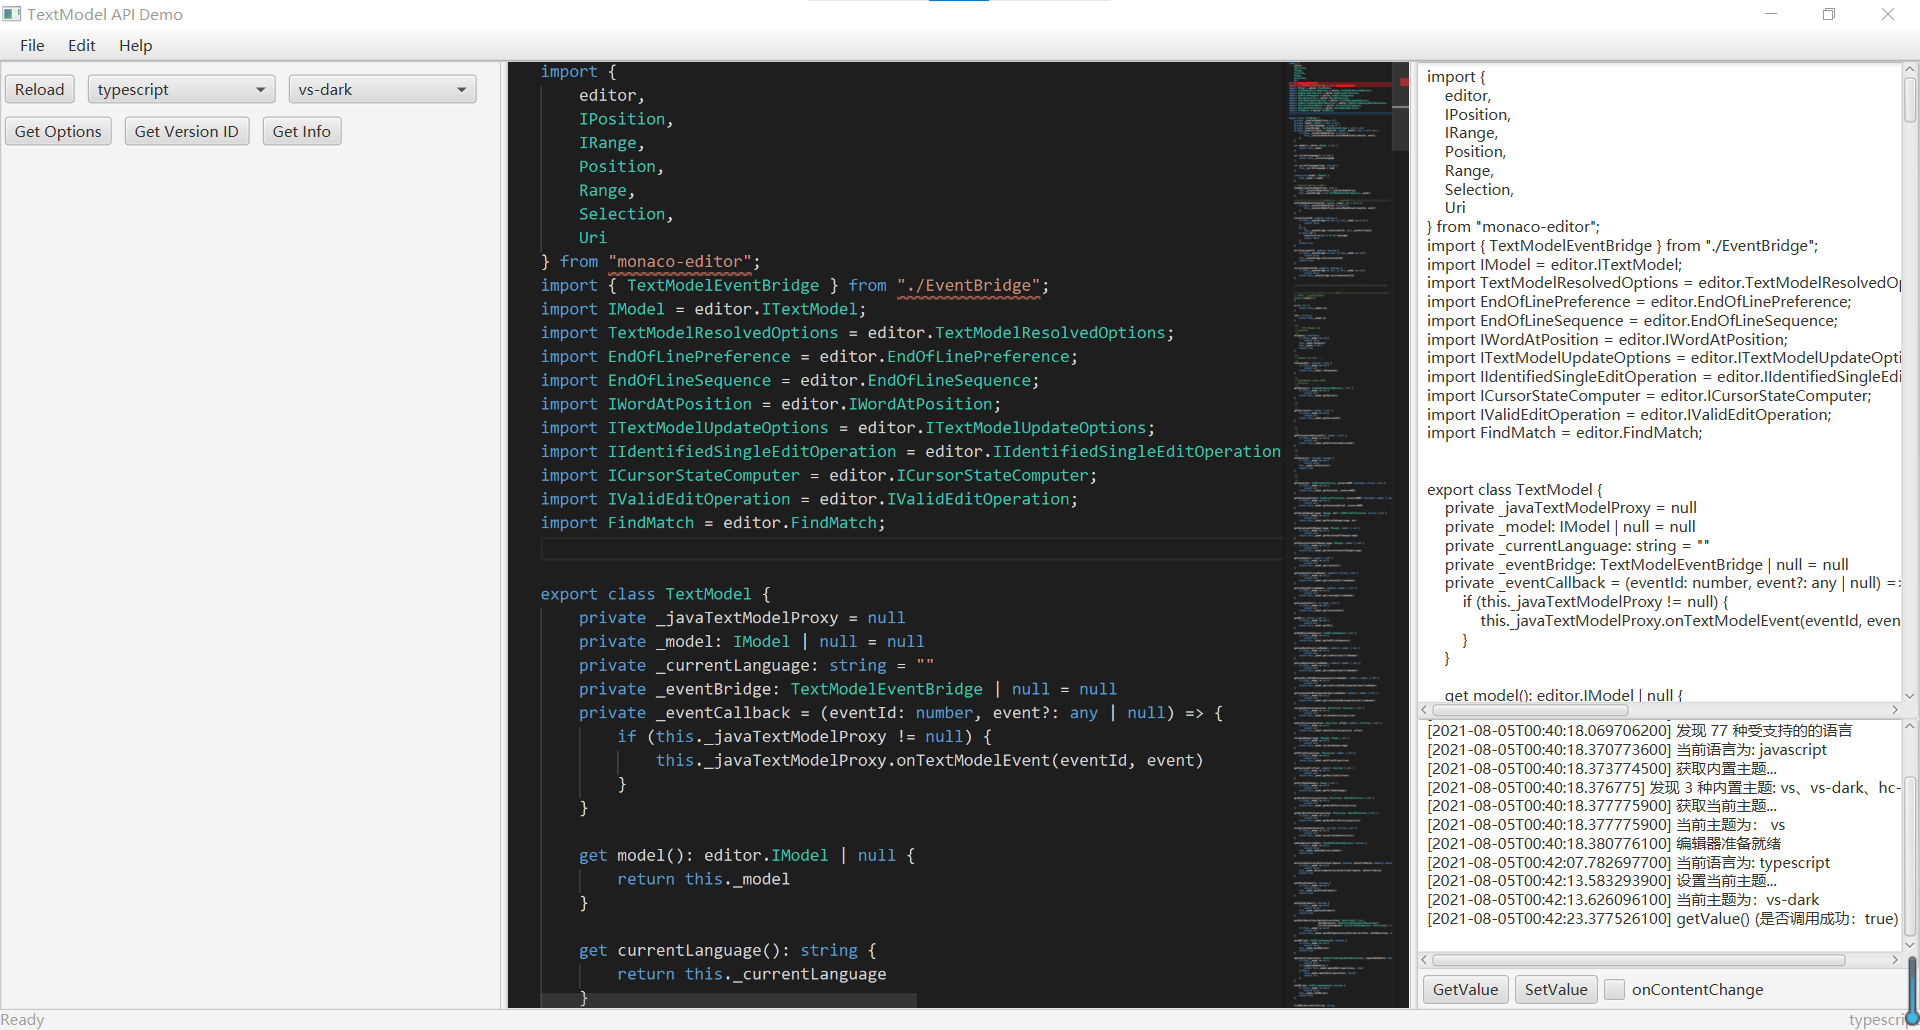Screen dimensions: 1920x1030
Task: Click the GetValue button
Action: tap(1465, 990)
